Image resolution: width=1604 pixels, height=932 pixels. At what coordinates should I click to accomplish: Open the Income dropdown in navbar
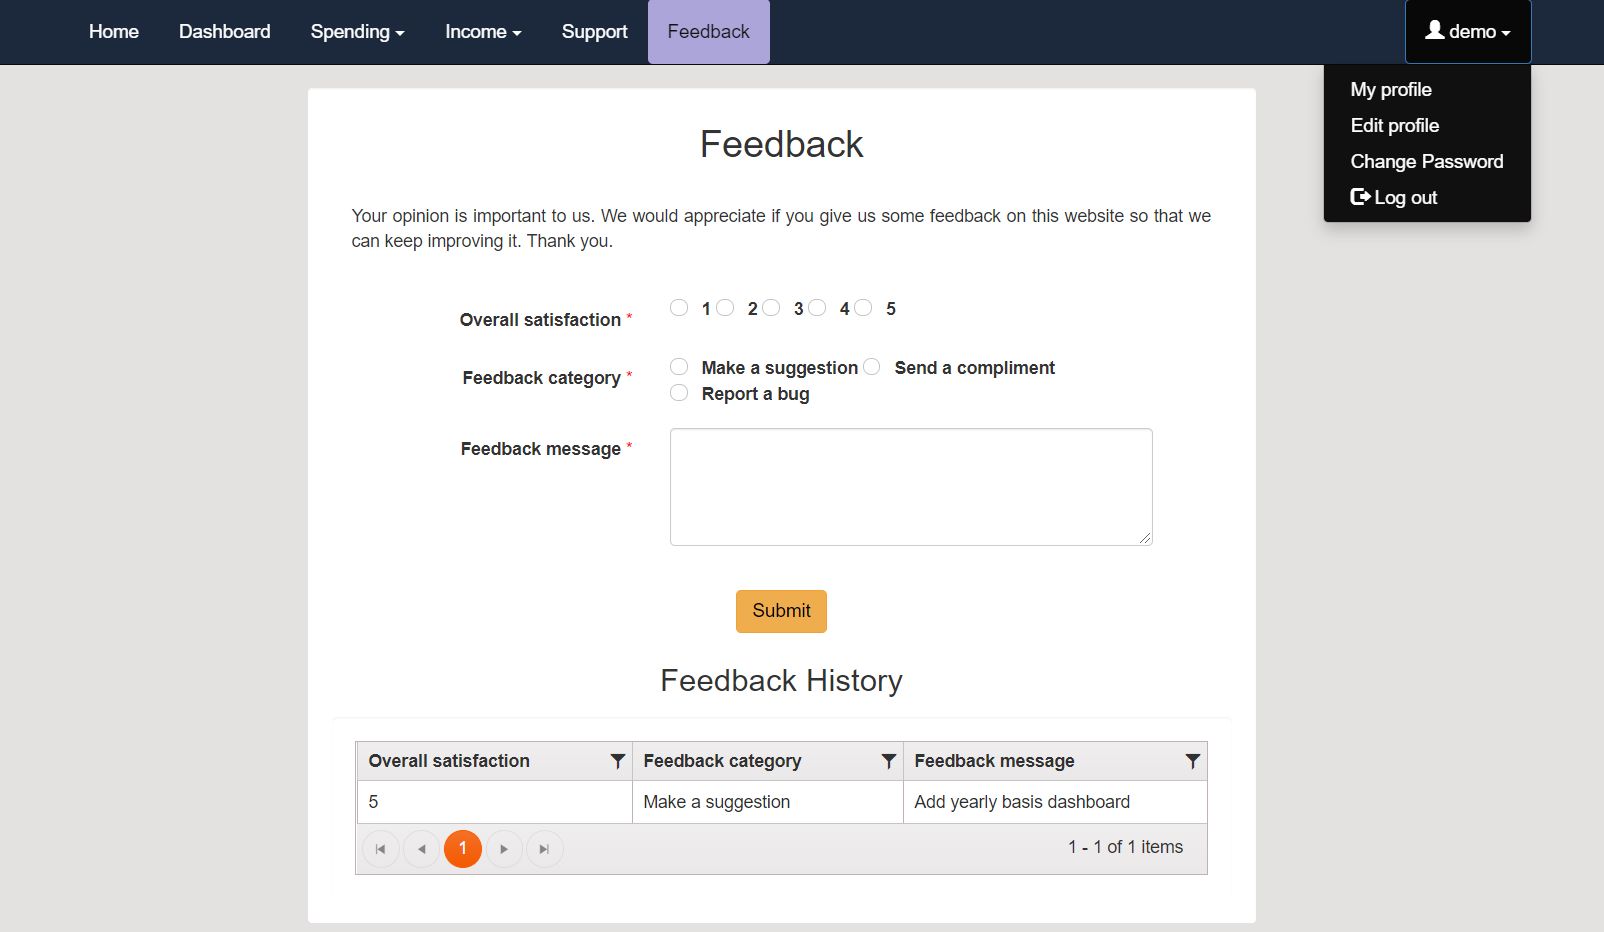click(x=483, y=32)
